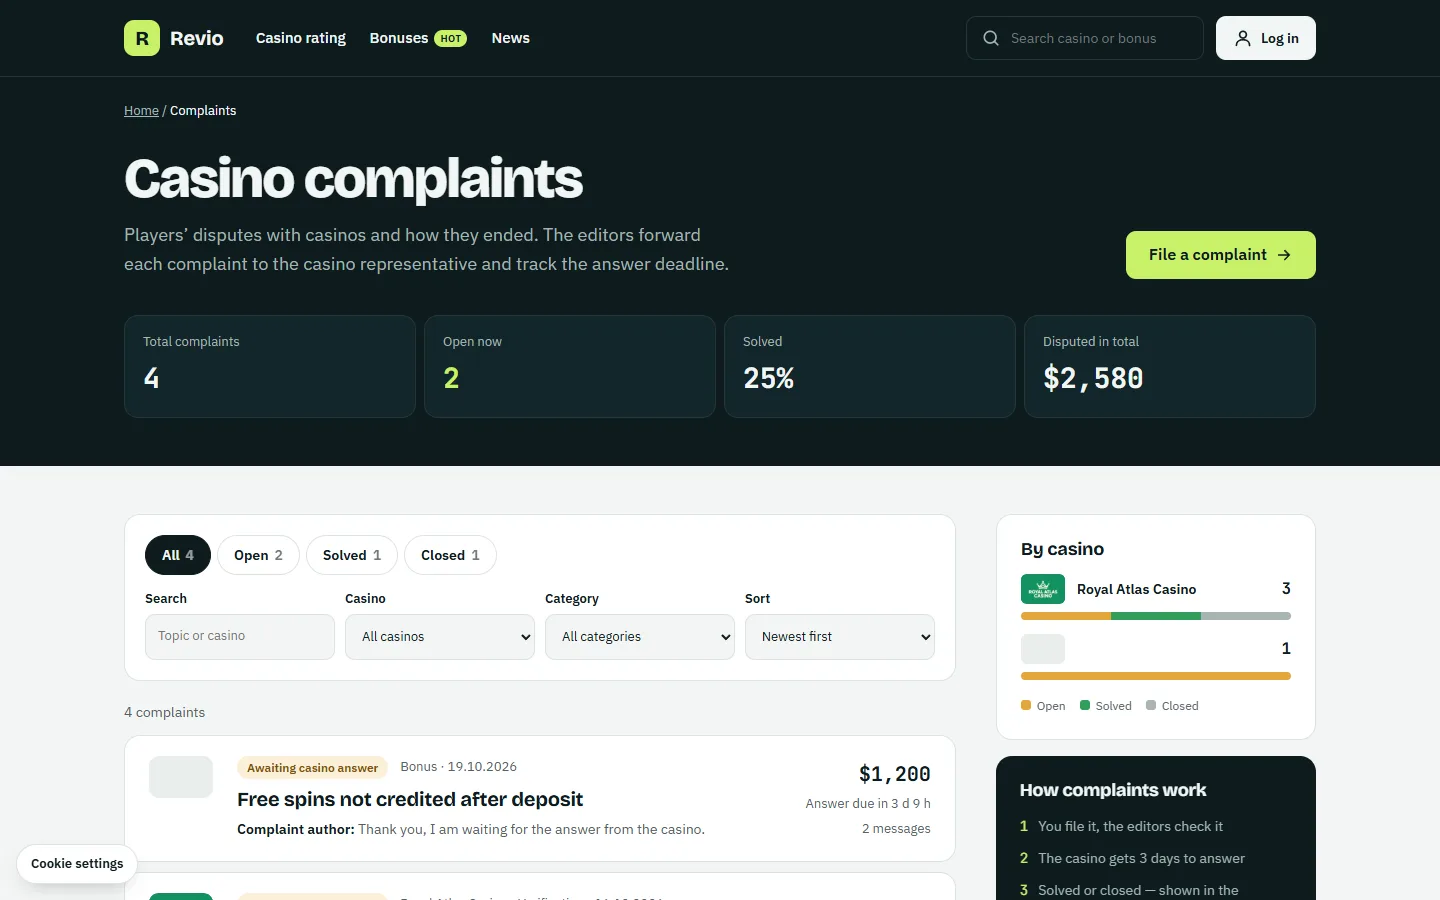1440x900 pixels.
Task: Show All complaints tab
Action: 178,555
